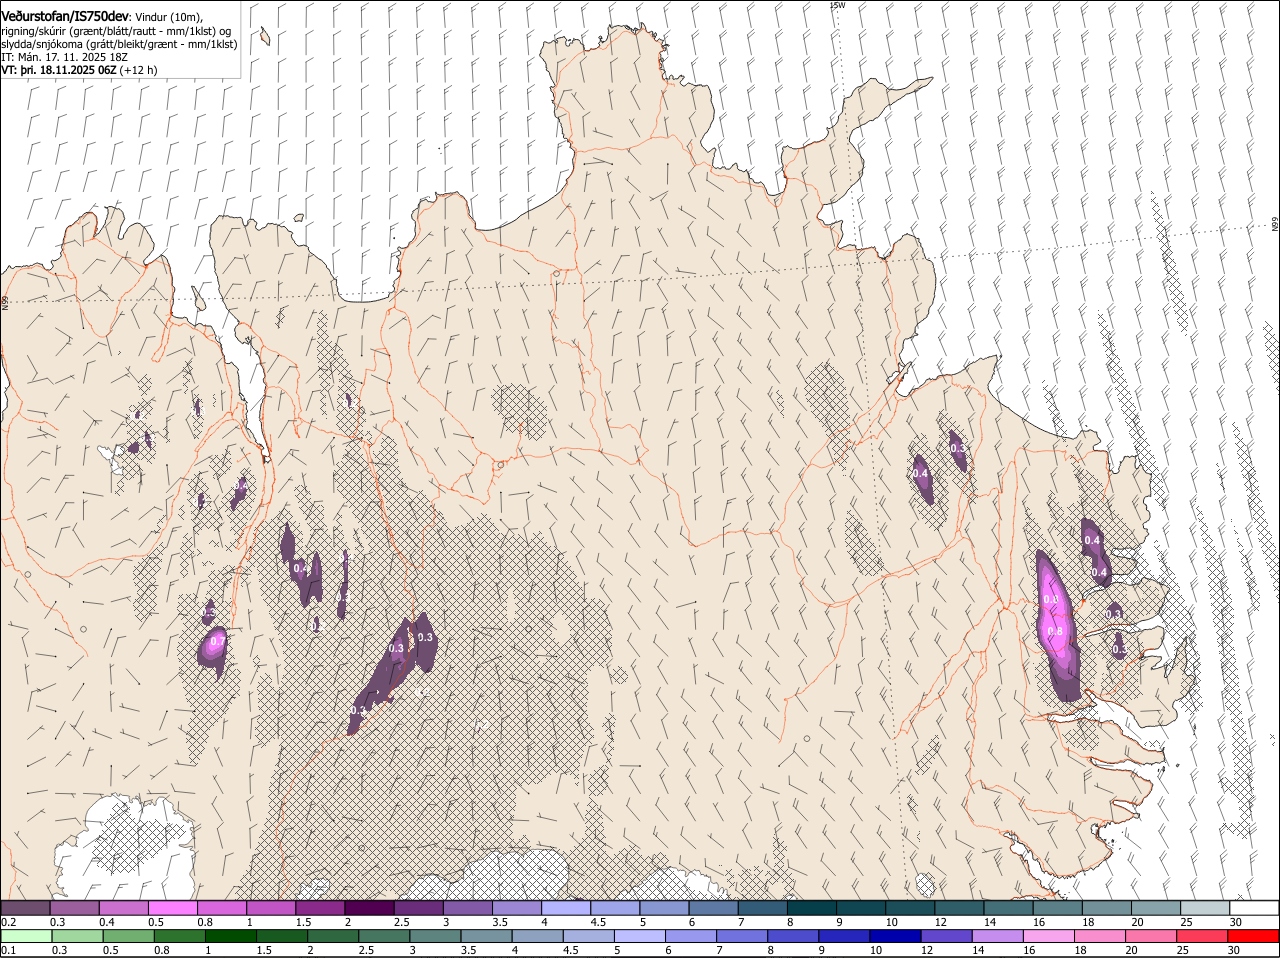1280x958 pixels.
Task: Select lower legend swatch between 25 and 30
Action: pyautogui.click(x=1204, y=936)
